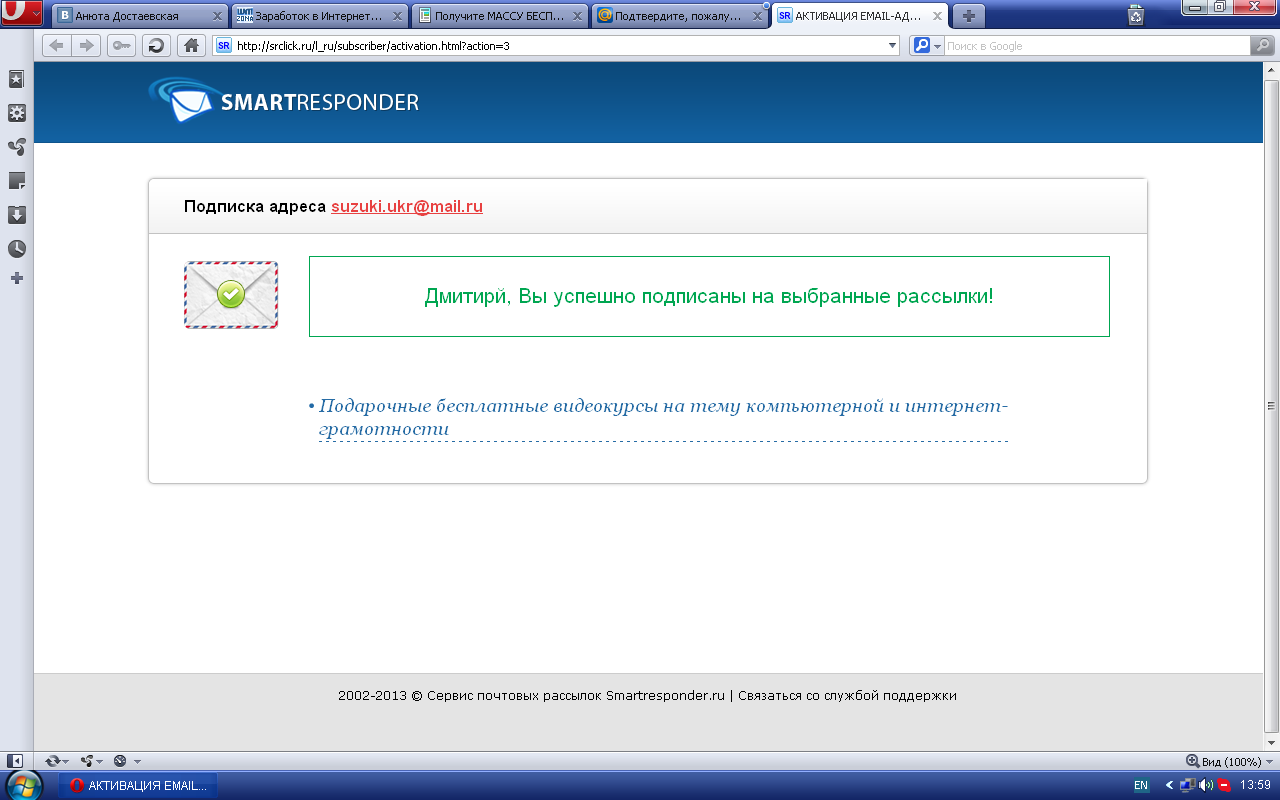Click the envelope with green checkmark image
1280x800 pixels.
(x=231, y=295)
